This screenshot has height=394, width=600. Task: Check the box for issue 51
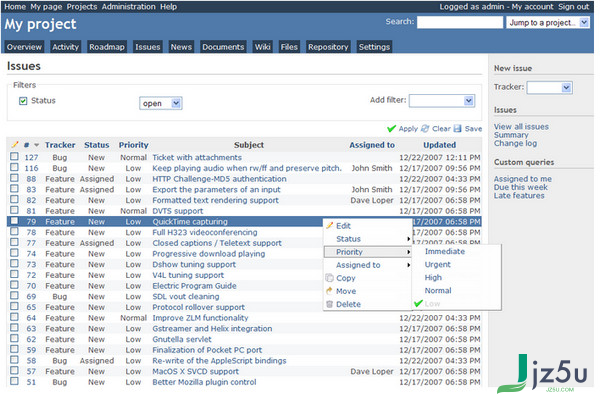point(15,381)
